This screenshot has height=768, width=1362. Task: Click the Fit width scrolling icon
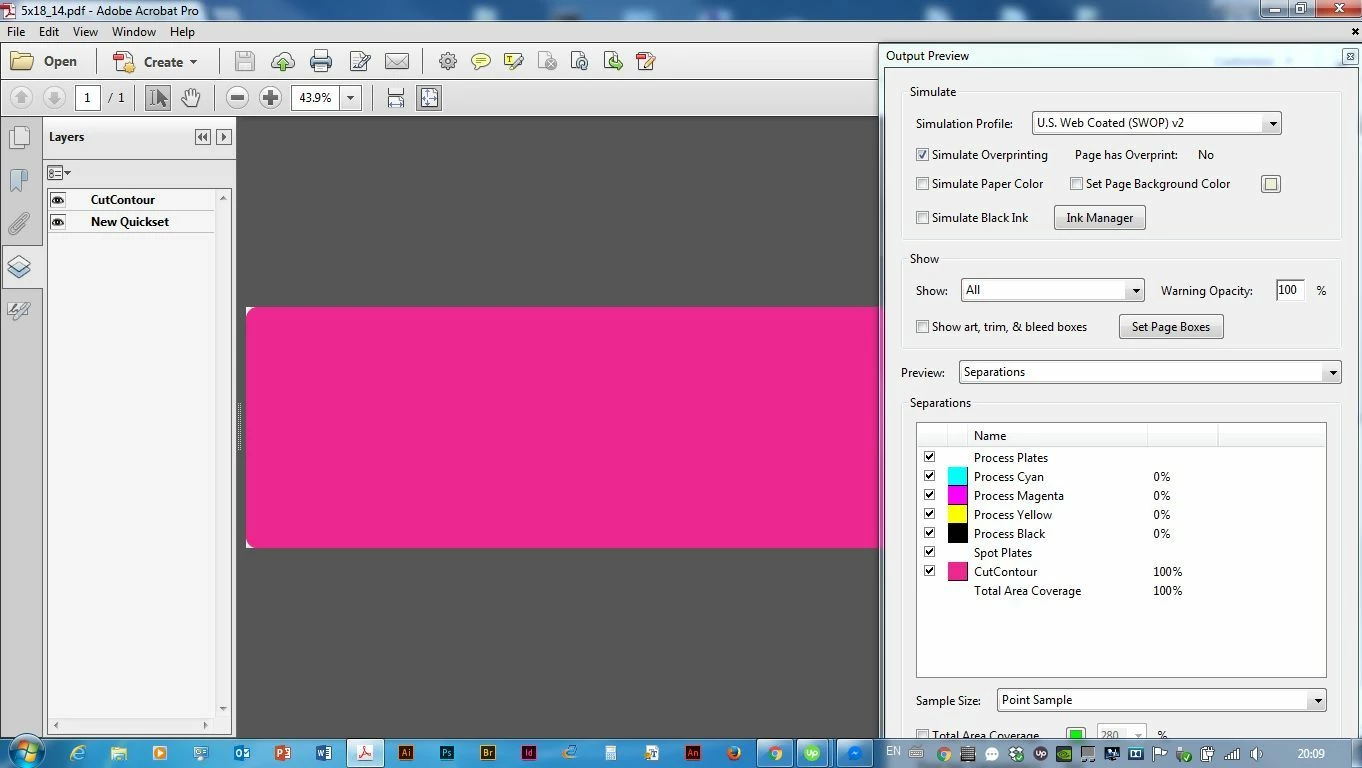pos(396,98)
